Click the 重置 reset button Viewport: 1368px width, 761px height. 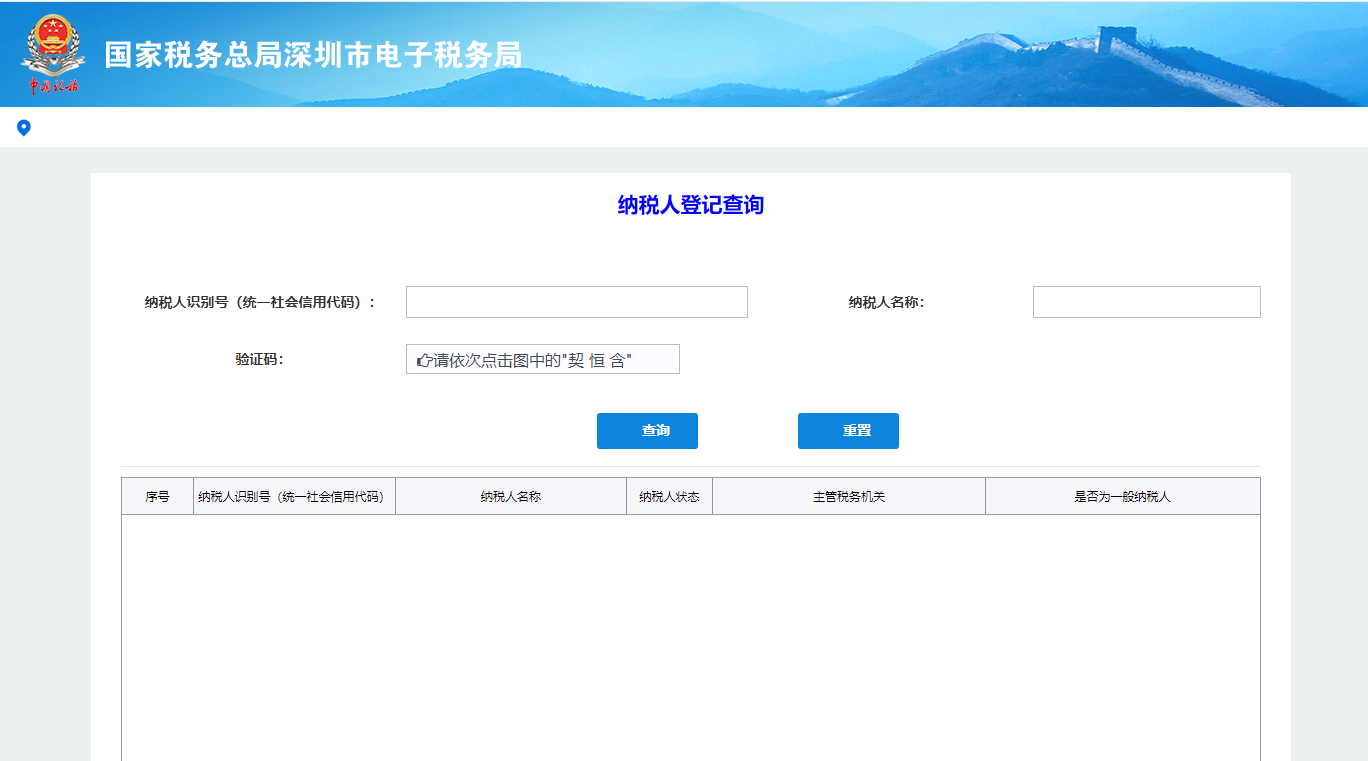pyautogui.click(x=847, y=430)
